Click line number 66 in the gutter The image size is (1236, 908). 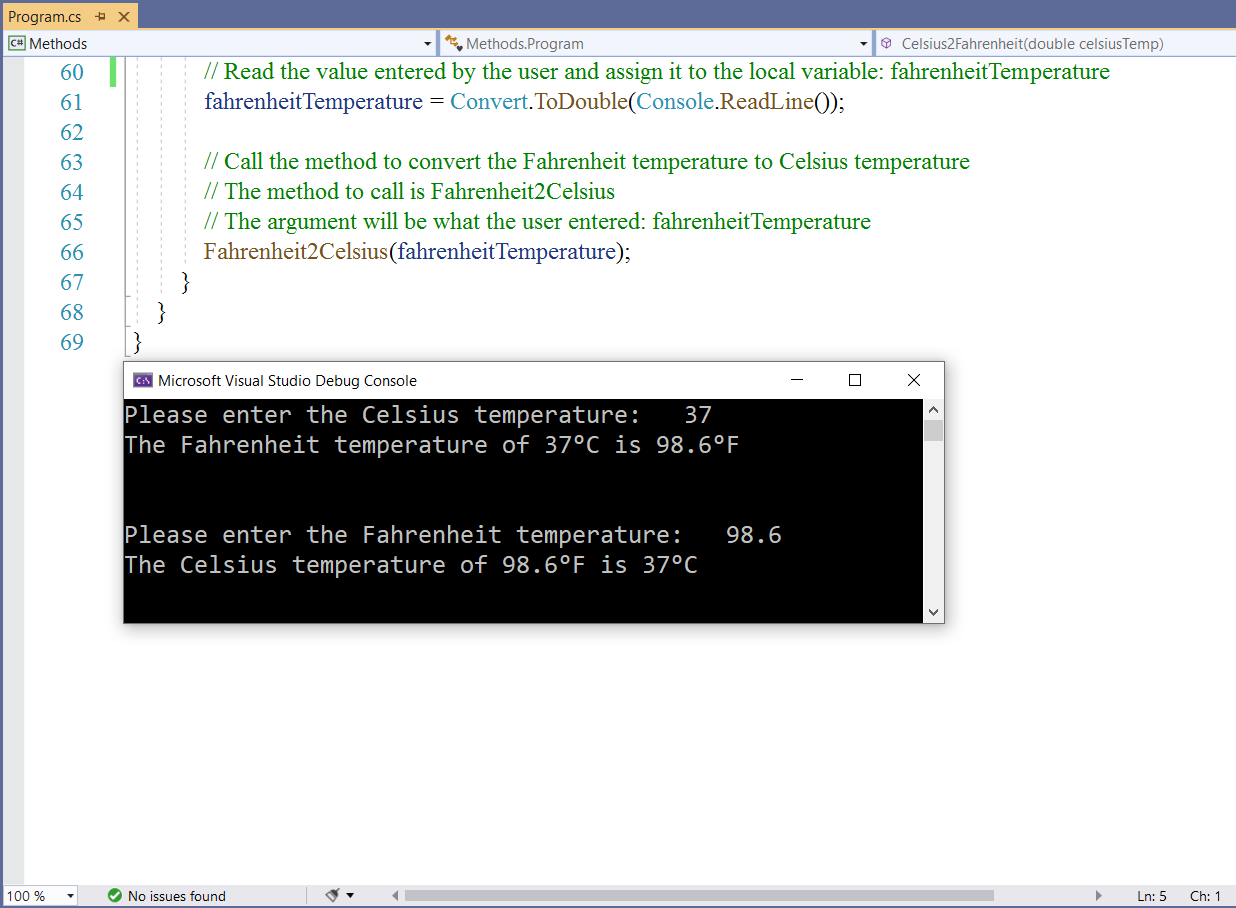point(72,252)
